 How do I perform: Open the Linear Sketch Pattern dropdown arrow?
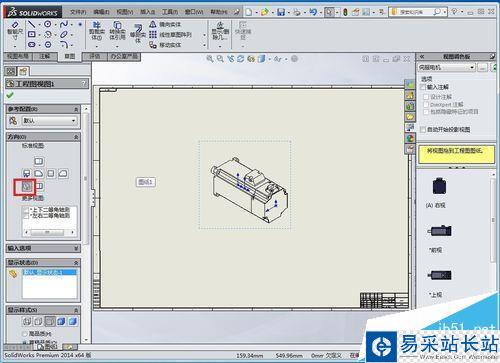click(x=204, y=35)
